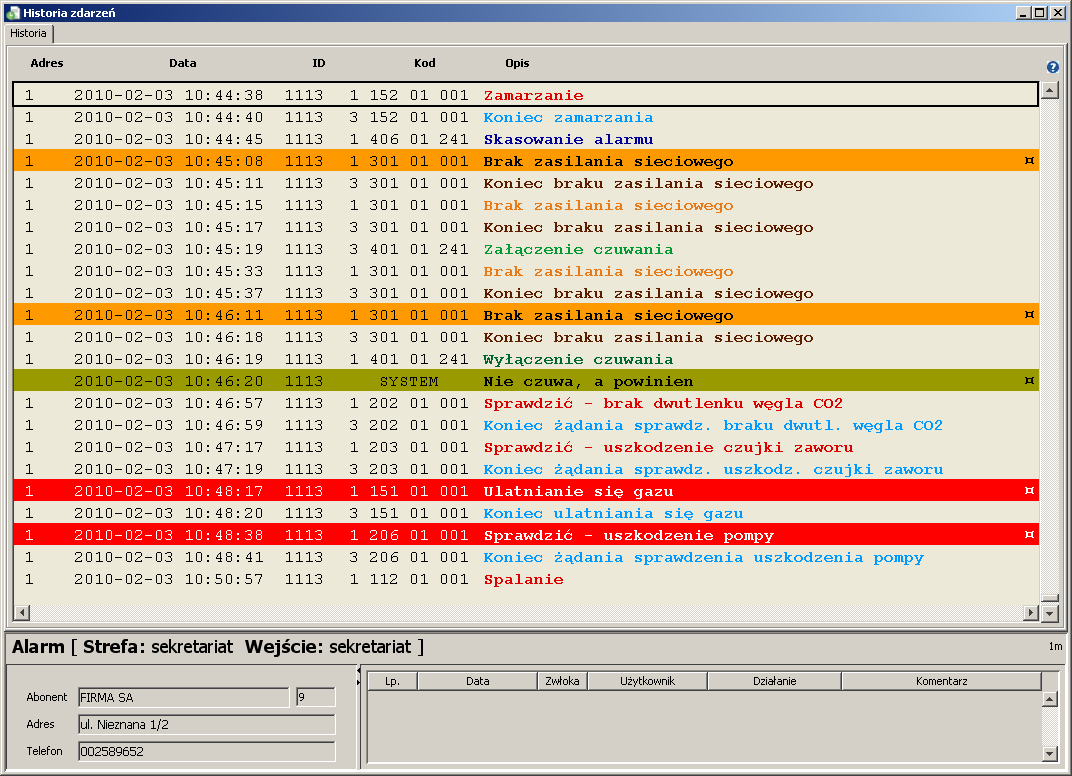Click the Historia zdarzeń title bar icon

pyautogui.click(x=12, y=12)
